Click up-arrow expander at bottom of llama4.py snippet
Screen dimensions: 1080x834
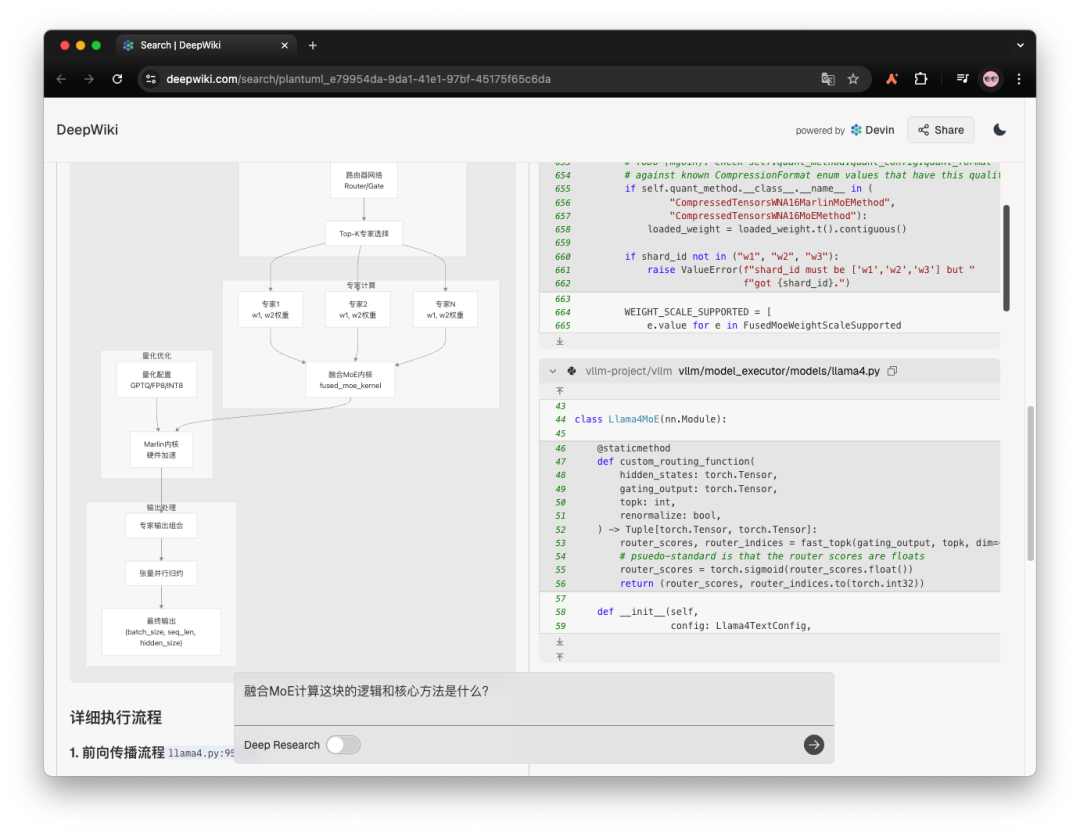[560, 657]
